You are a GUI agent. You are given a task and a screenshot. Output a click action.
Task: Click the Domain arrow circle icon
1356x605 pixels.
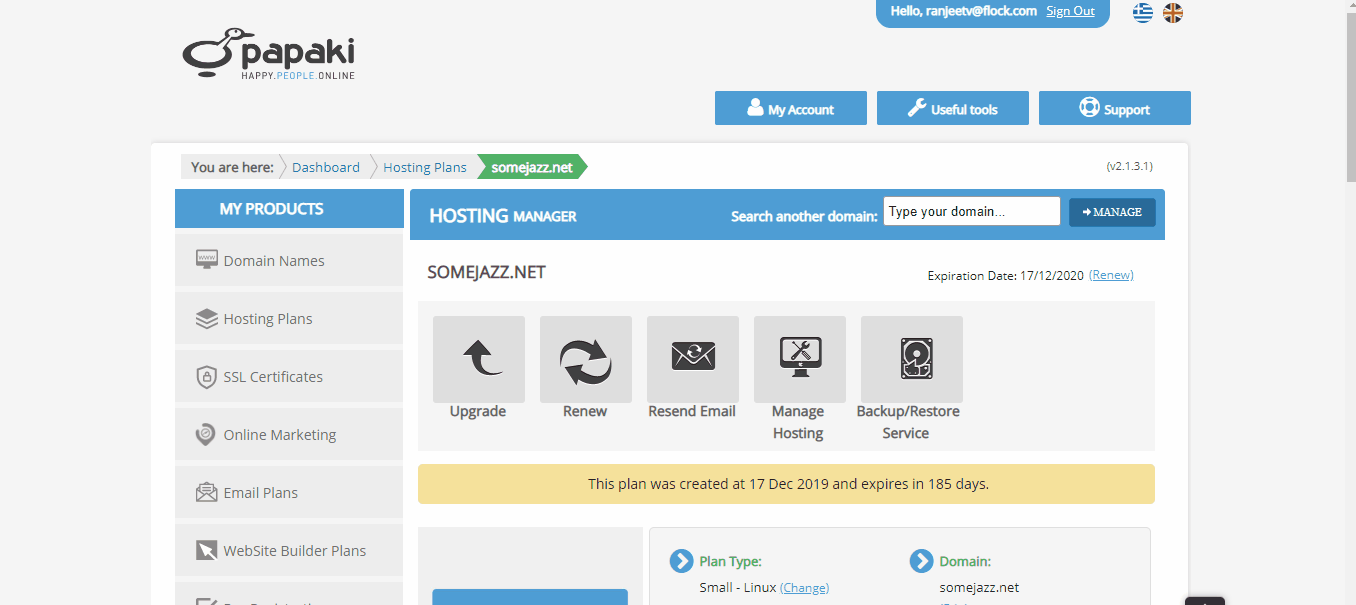coord(921,561)
